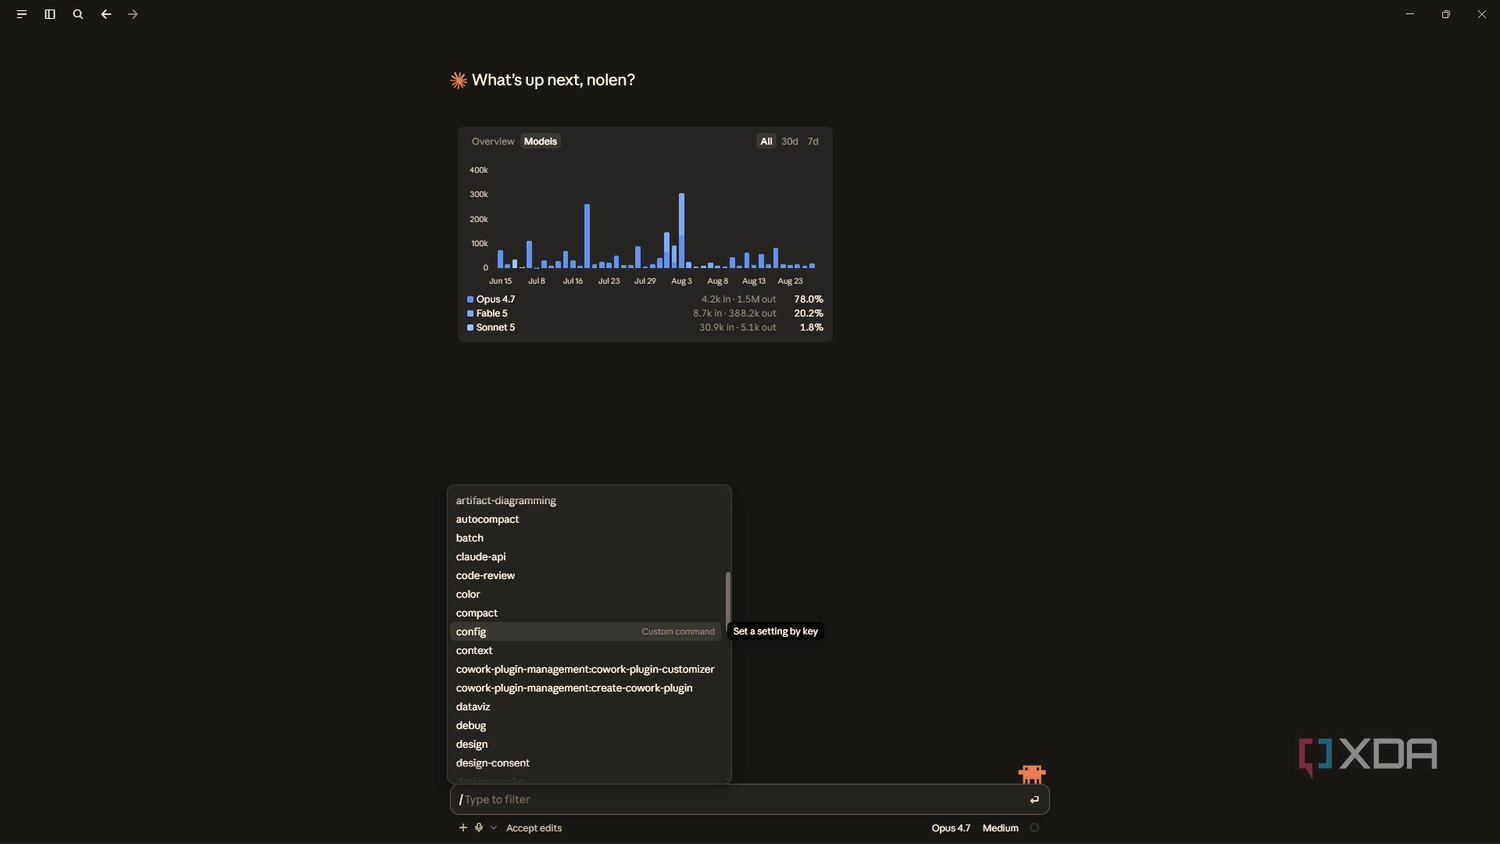This screenshot has height=844, width=1500.
Task: Run the compact command
Action: coord(586,613)
